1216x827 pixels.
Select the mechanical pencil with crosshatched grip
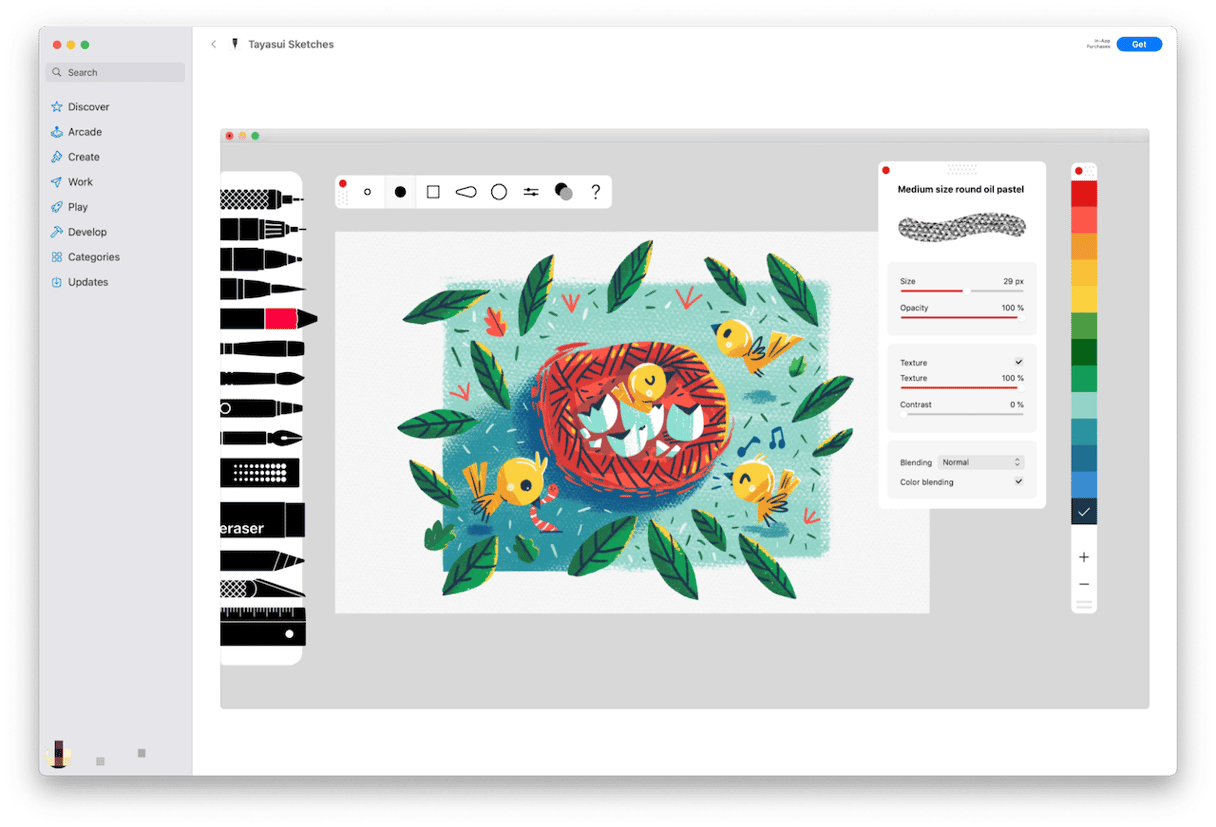pyautogui.click(x=262, y=199)
